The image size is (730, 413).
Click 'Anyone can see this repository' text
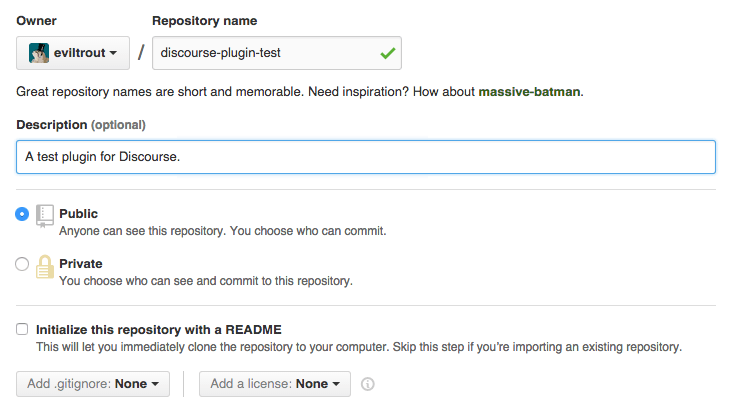coord(142,231)
